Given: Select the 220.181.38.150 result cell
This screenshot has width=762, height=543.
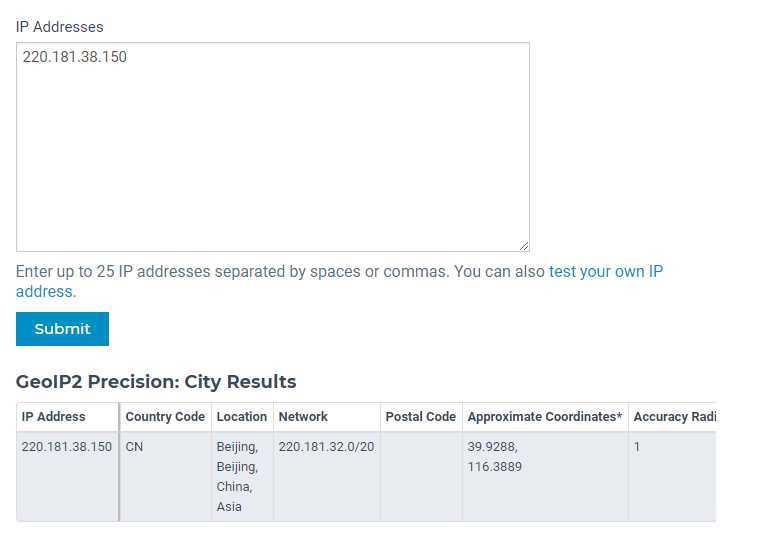Looking at the screenshot, I should coord(67,447).
